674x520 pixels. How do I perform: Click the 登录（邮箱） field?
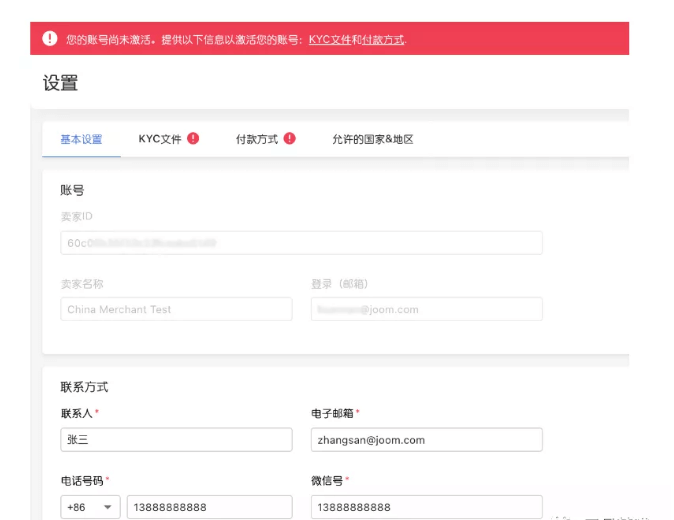[x=426, y=309]
